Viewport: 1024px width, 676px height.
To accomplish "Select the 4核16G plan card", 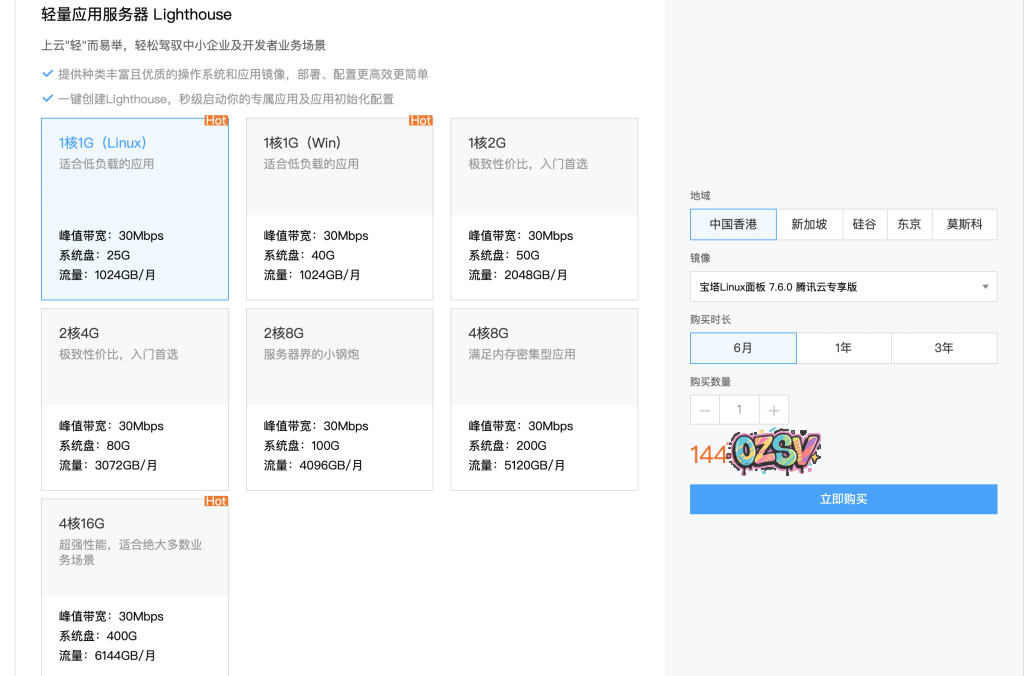I will coord(134,585).
